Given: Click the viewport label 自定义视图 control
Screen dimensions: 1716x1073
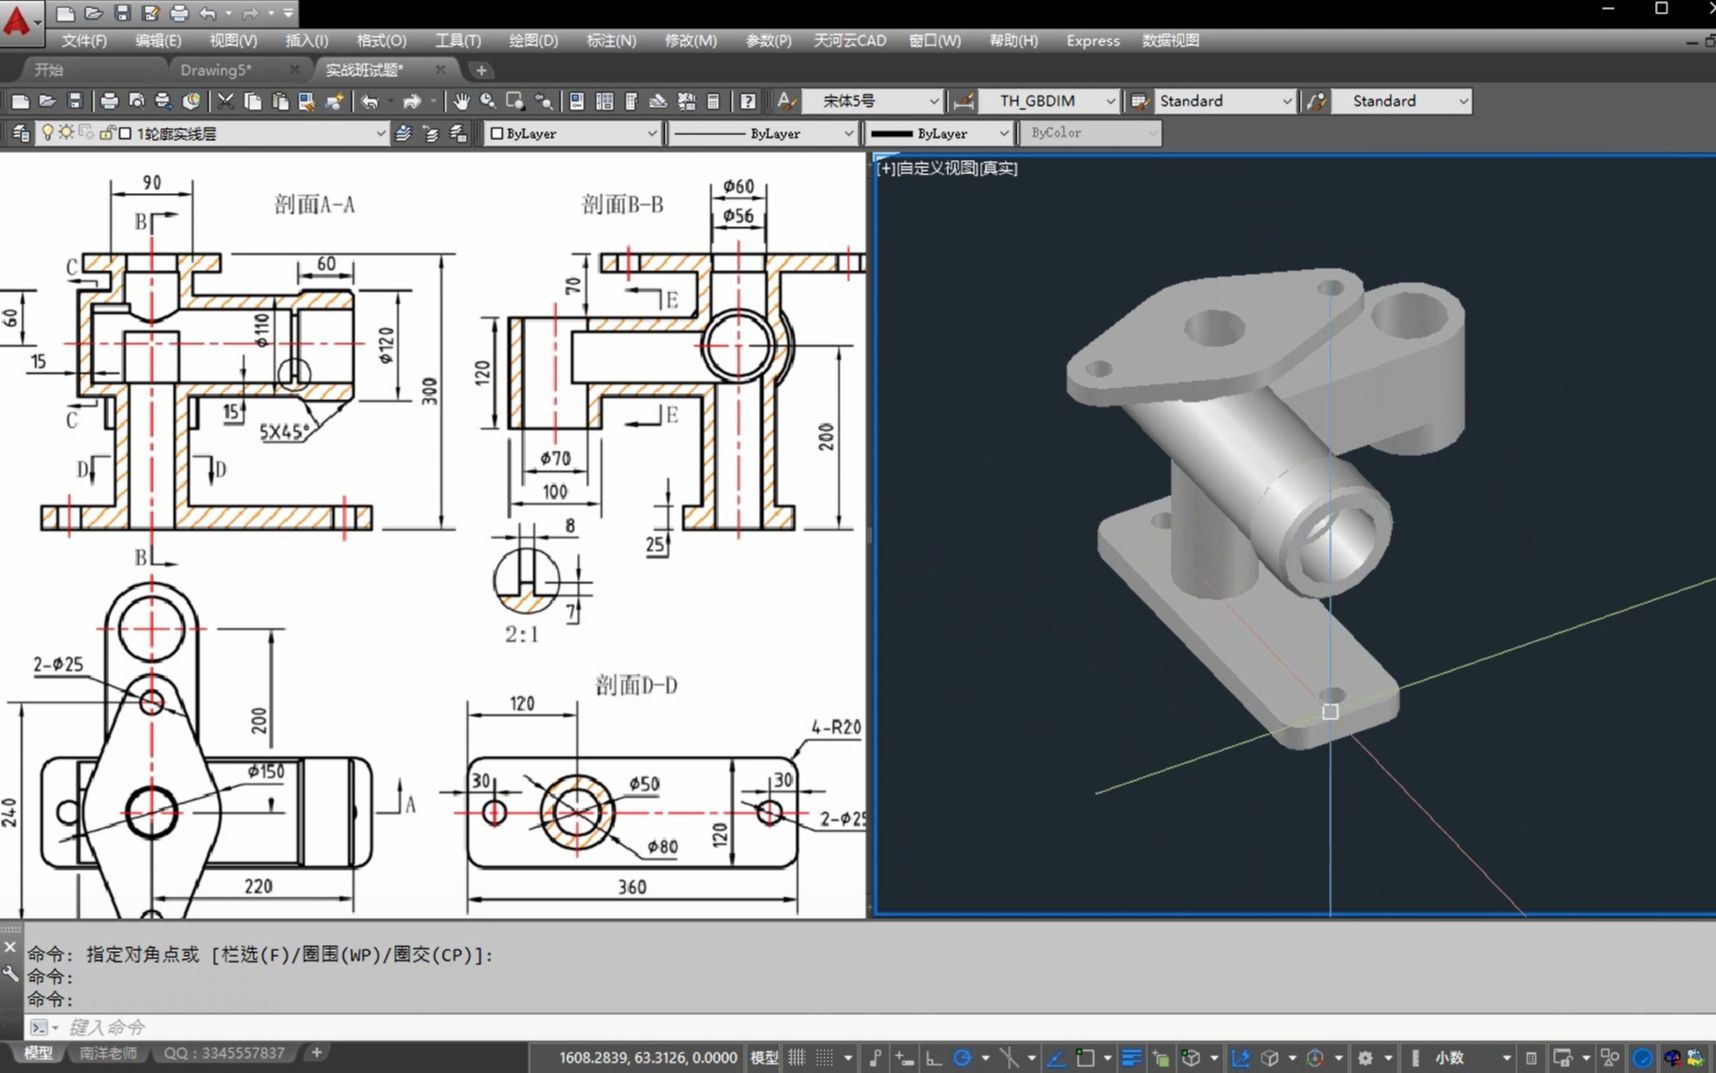Looking at the screenshot, I should pyautogui.click(x=935, y=168).
